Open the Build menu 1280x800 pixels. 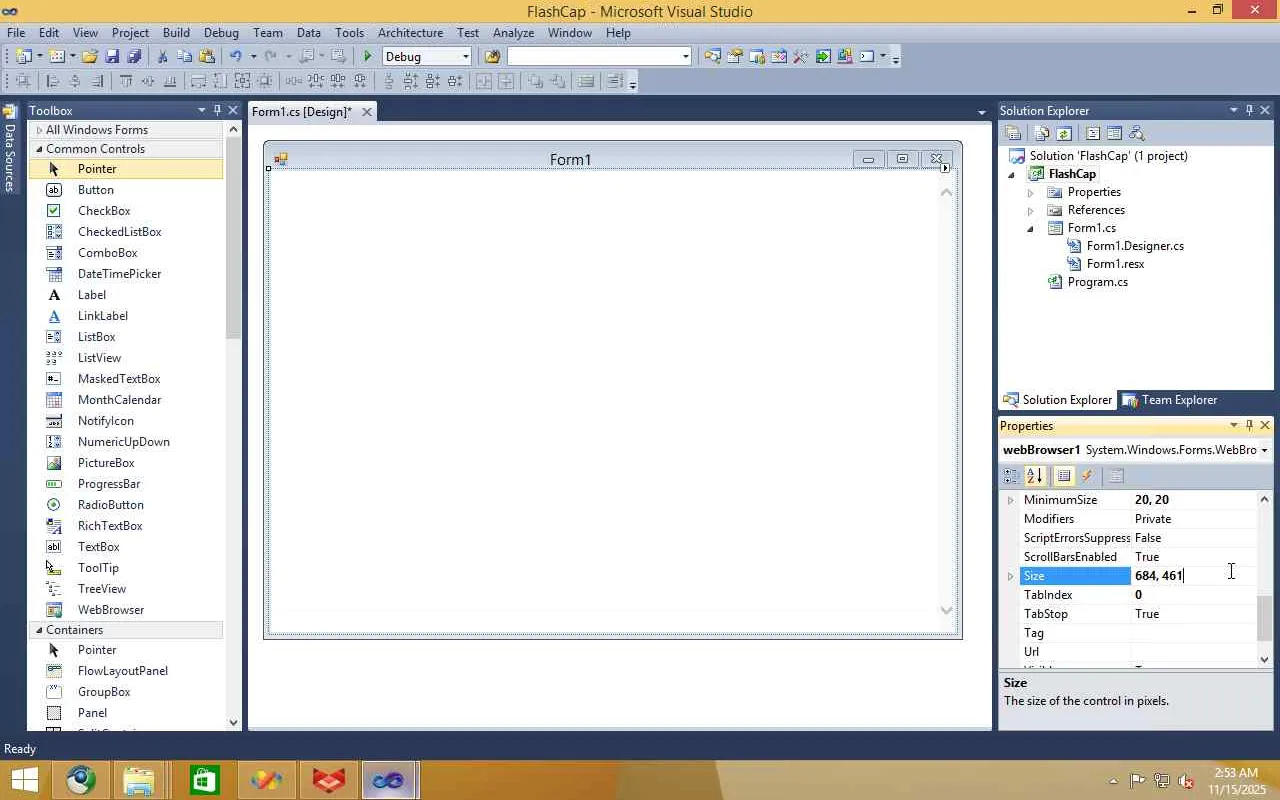click(x=176, y=33)
